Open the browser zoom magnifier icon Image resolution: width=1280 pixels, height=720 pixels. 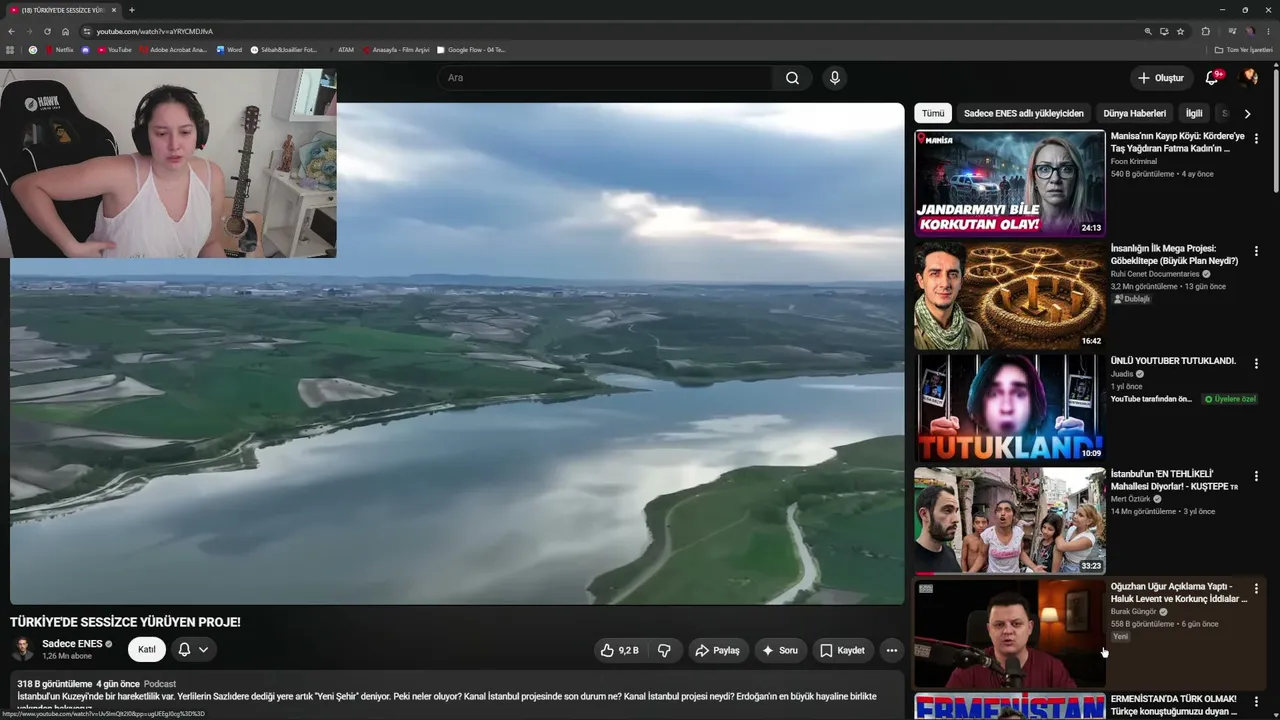click(x=1147, y=31)
